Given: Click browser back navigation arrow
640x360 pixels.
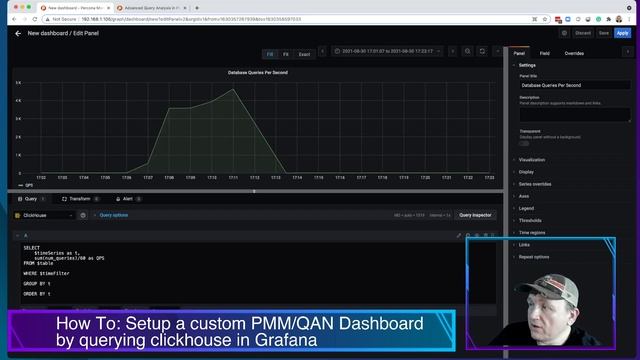Looking at the screenshot, I should point(14,19).
